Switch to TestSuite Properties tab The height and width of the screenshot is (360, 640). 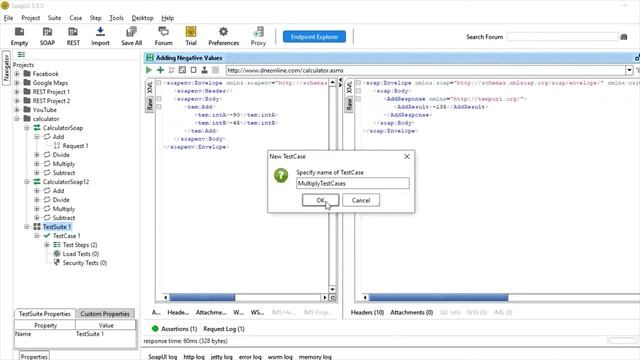pyautogui.click(x=45, y=313)
